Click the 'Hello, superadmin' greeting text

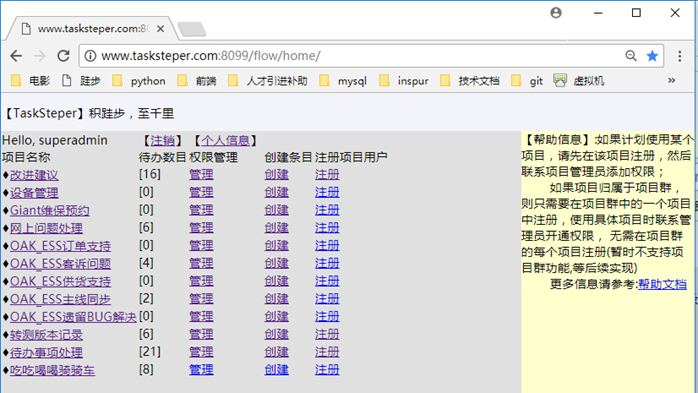click(x=55, y=141)
